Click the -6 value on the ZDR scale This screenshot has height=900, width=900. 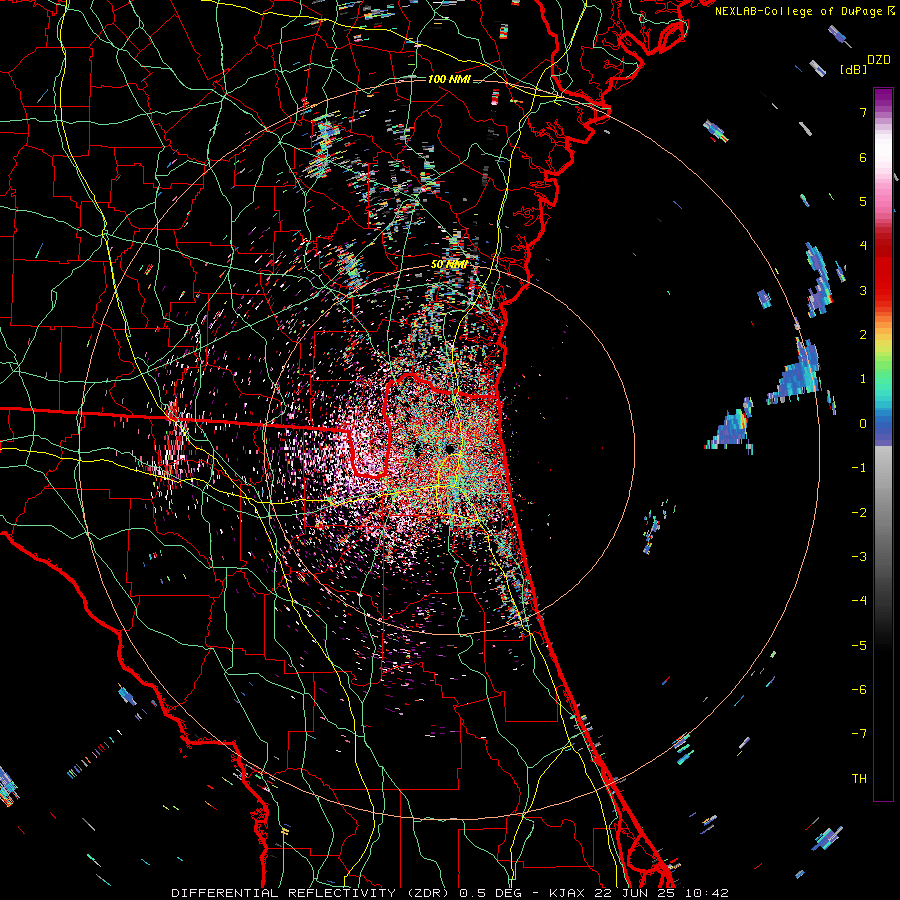coord(859,689)
